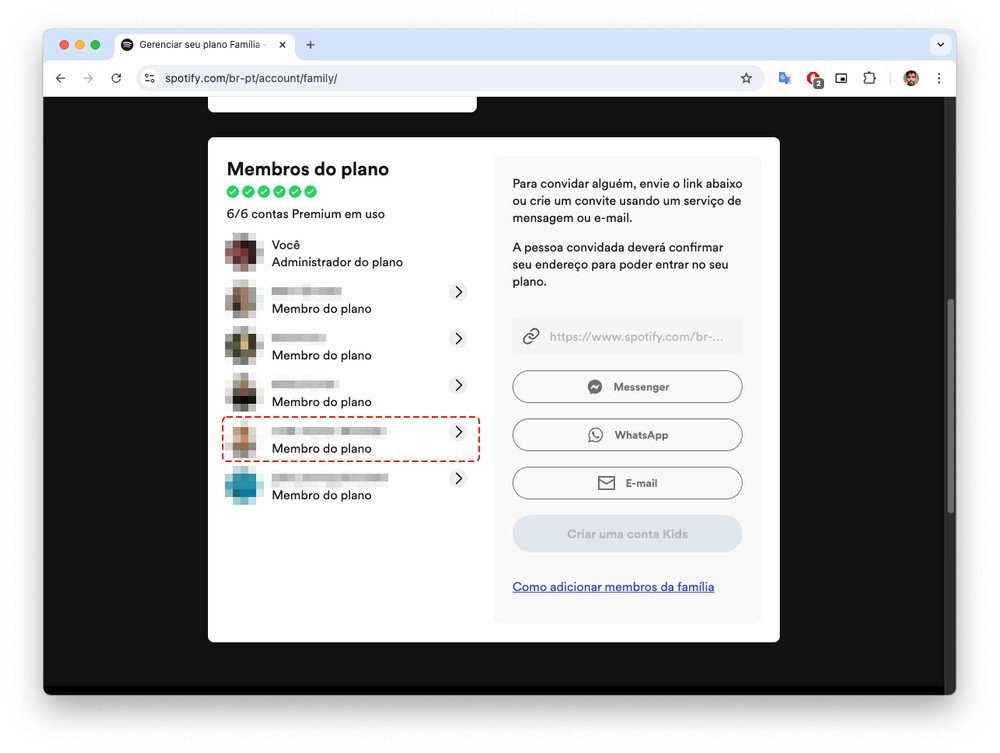Share invitation through WhatsApp button

(627, 435)
